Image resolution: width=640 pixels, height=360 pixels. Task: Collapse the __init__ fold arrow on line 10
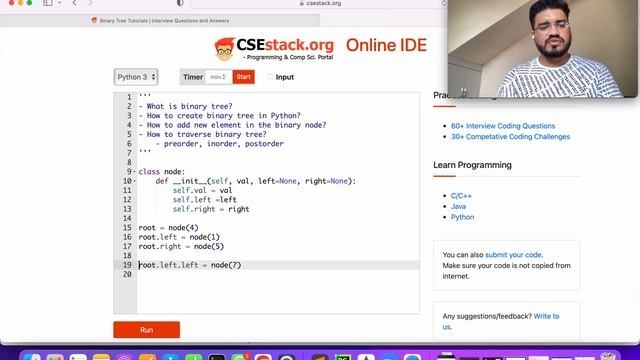[x=135, y=181]
